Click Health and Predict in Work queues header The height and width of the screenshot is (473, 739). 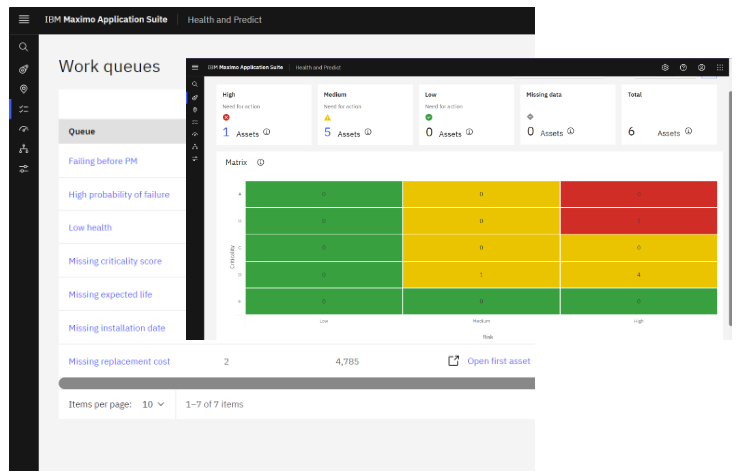[224, 20]
